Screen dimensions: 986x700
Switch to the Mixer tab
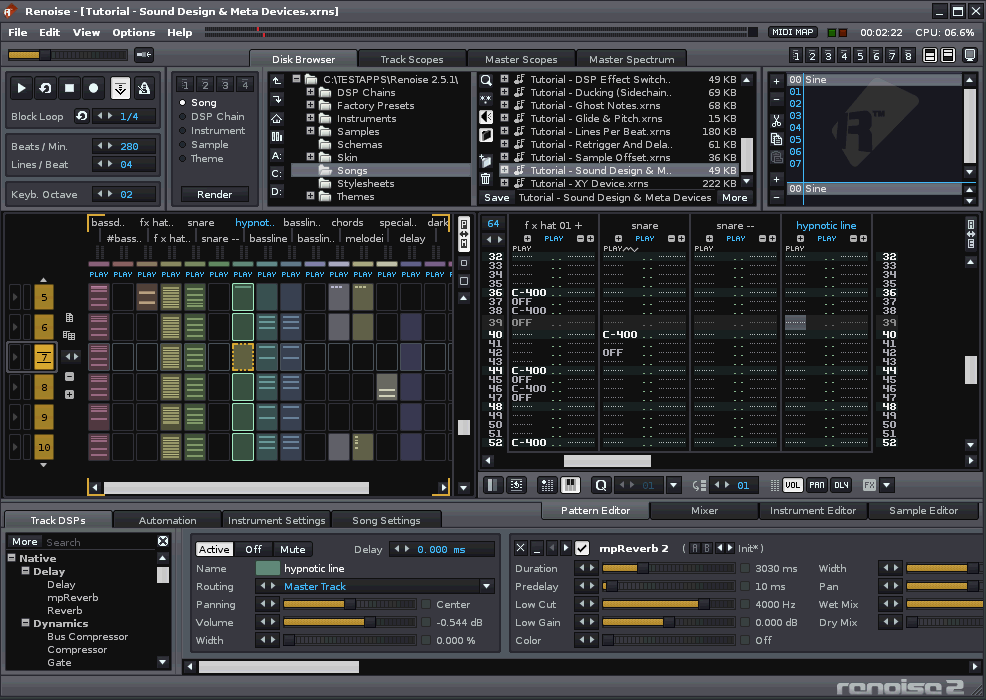point(704,510)
